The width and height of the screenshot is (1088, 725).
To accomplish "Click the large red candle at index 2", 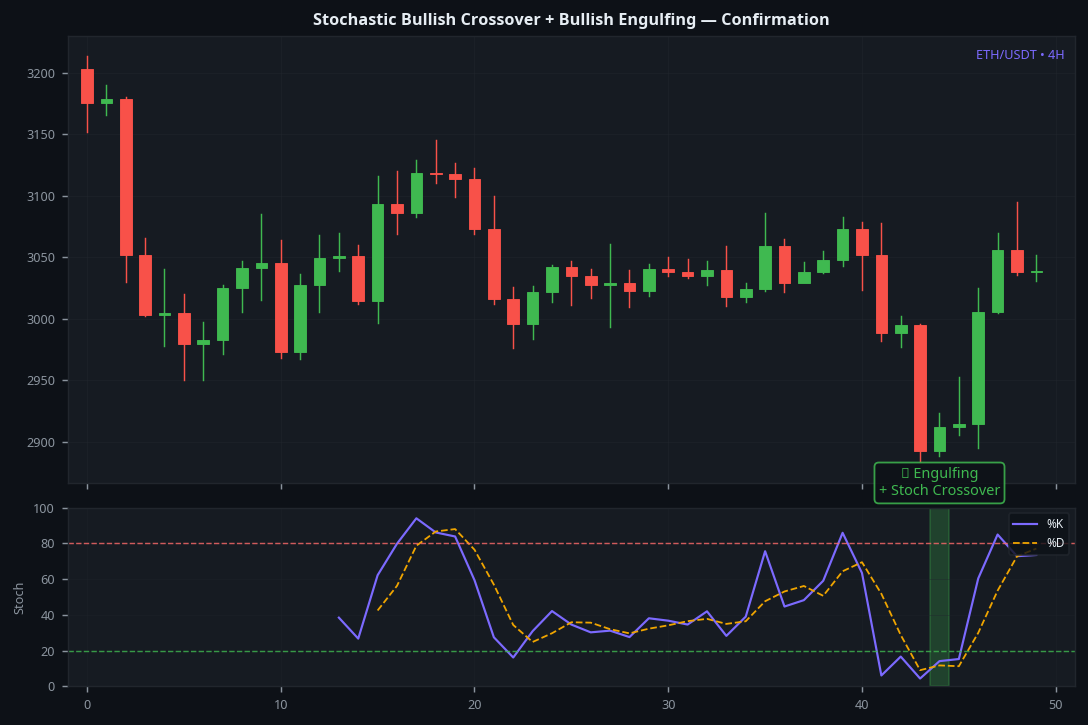I will coord(126,178).
